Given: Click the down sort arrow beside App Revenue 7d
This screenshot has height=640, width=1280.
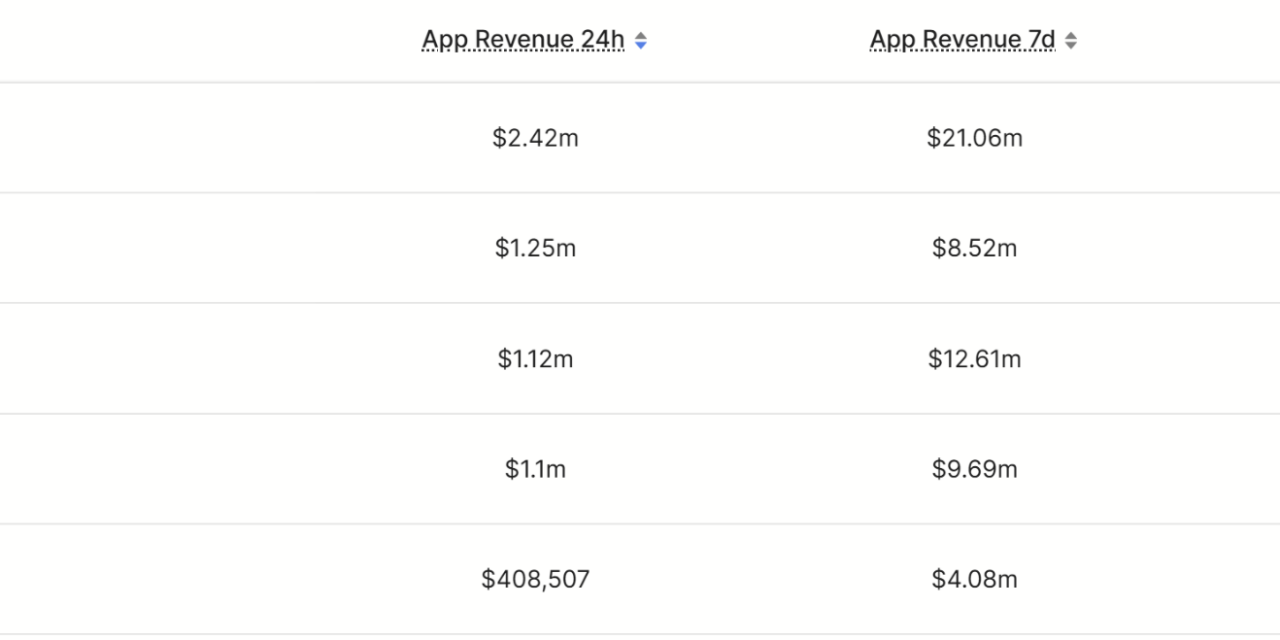Looking at the screenshot, I should 1071,45.
